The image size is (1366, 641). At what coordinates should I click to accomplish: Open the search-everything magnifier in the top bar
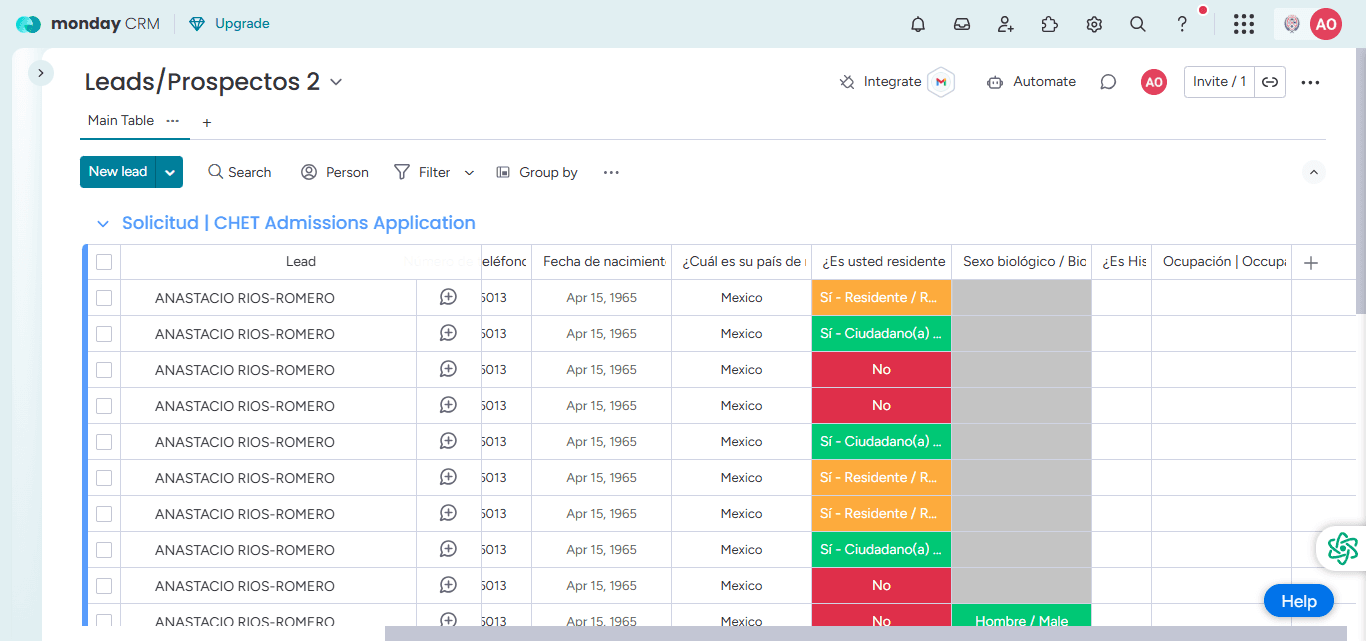(1138, 24)
